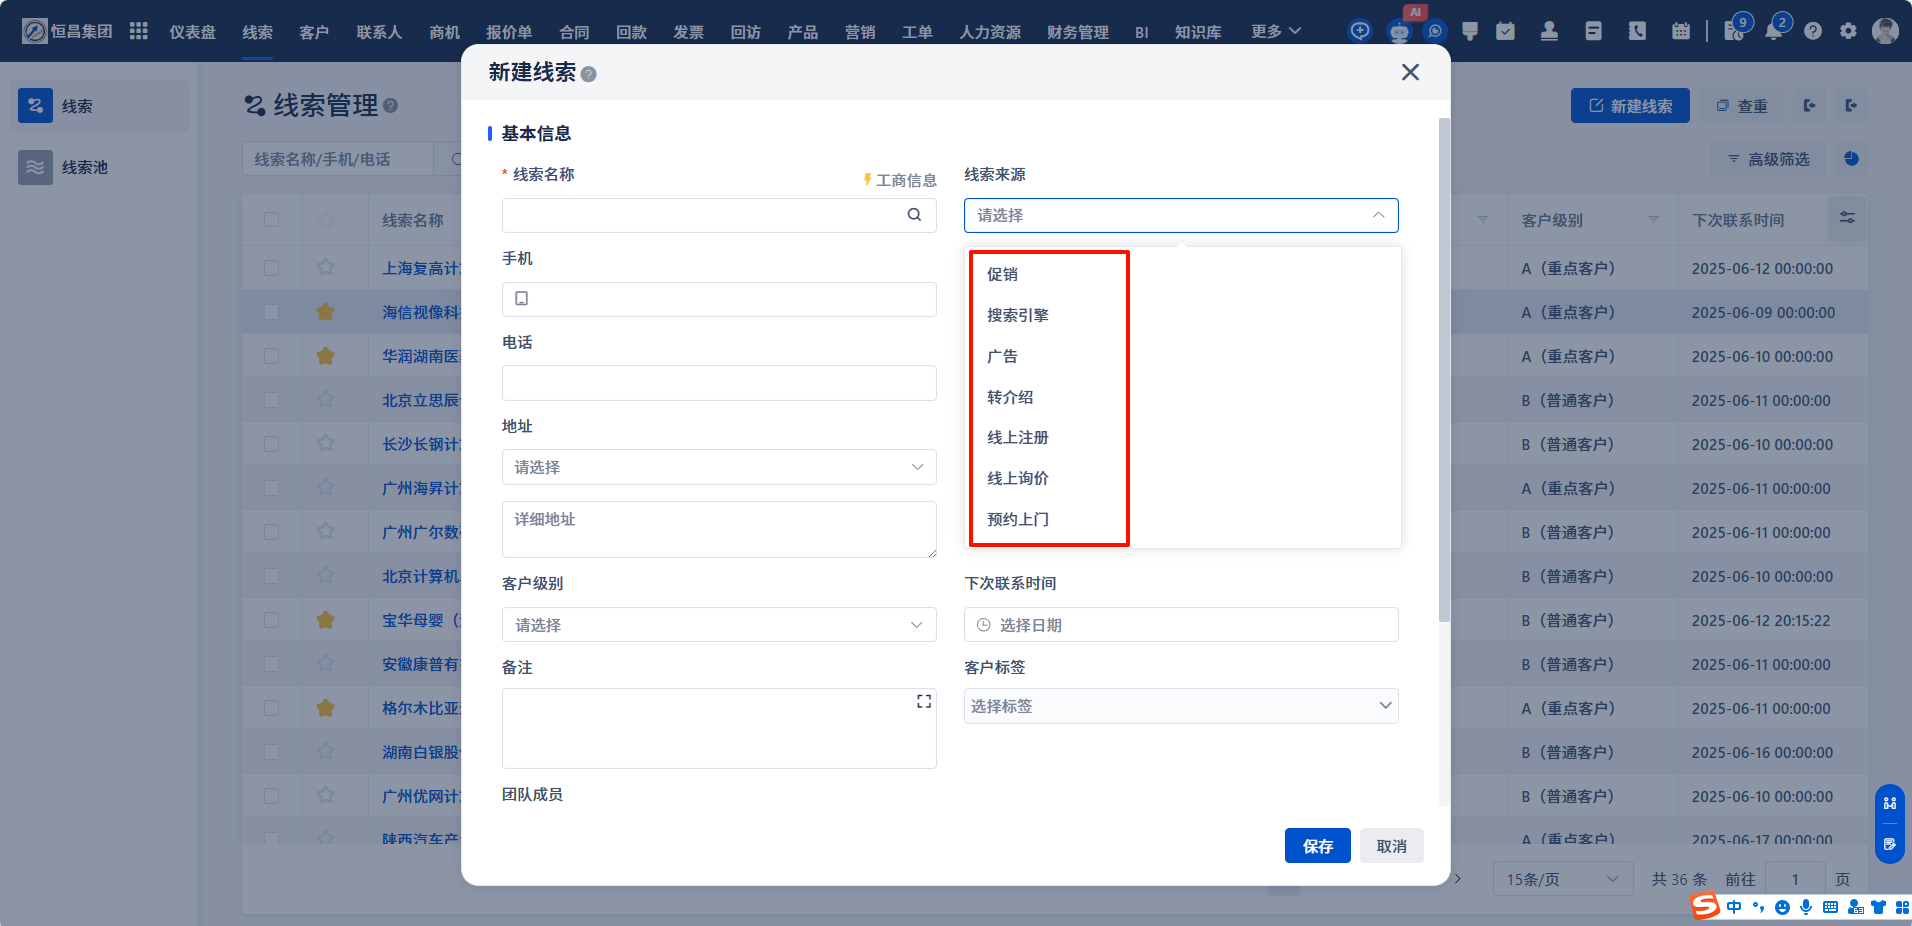
Task: Toggle the favorite star for 格尔木比亚 row
Action: pos(325,708)
